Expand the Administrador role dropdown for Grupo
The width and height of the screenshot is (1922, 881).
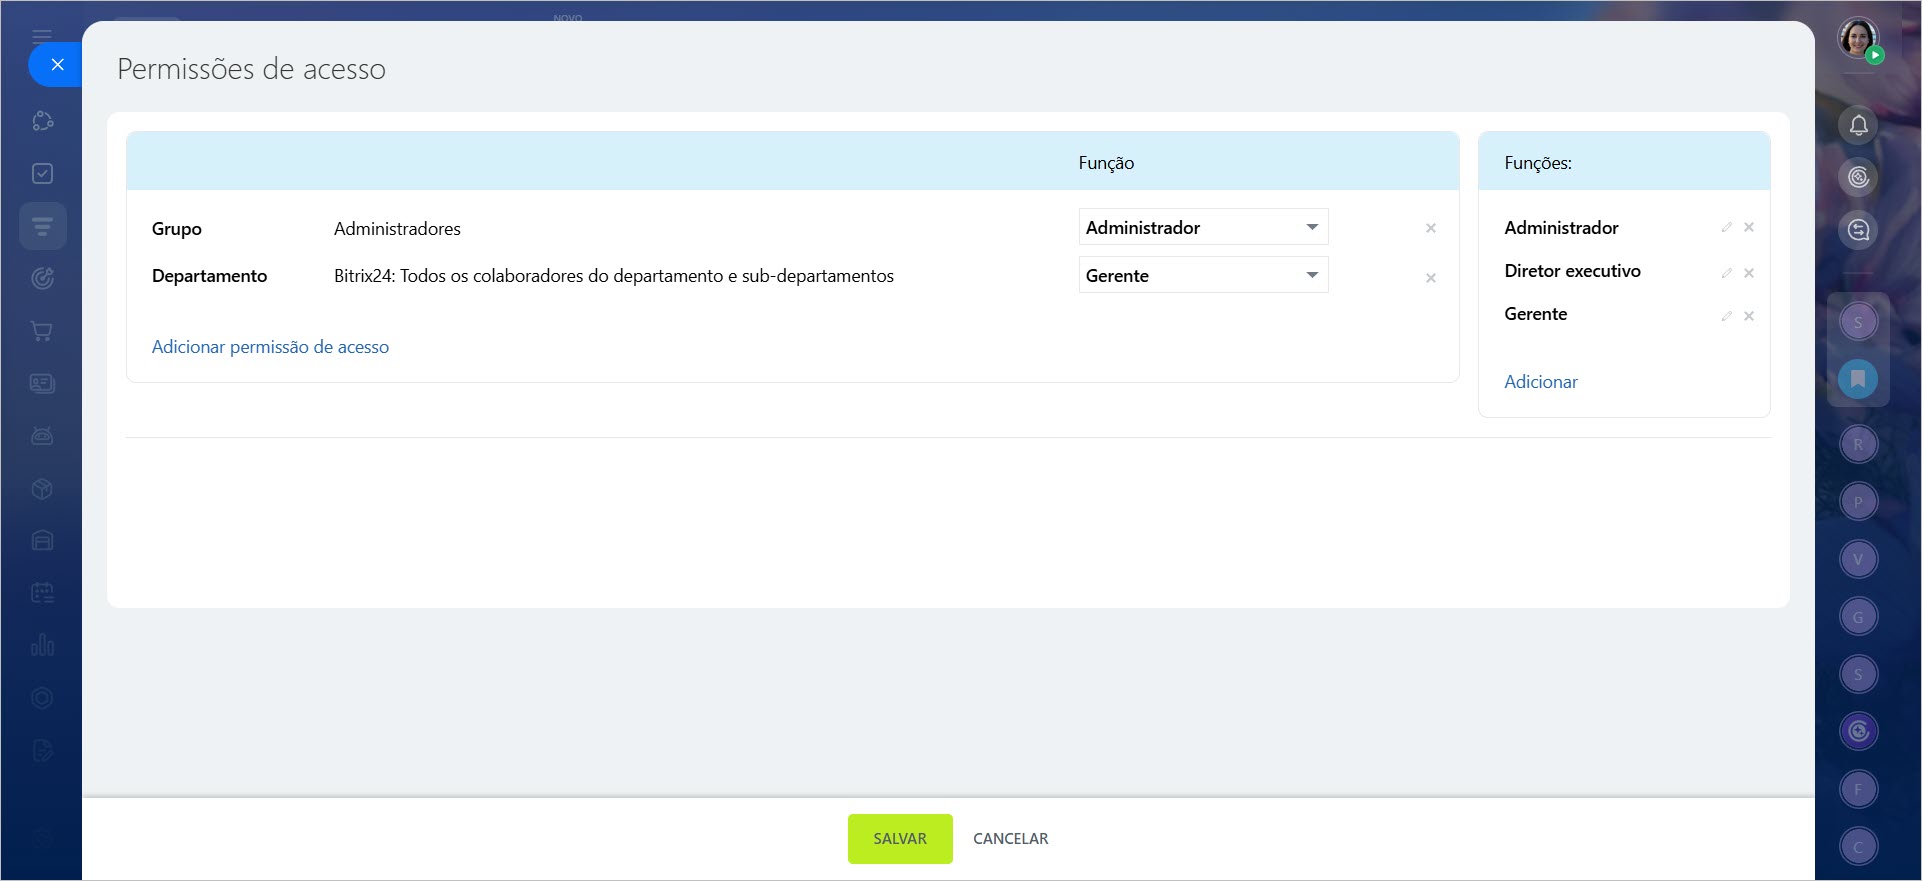point(1203,227)
